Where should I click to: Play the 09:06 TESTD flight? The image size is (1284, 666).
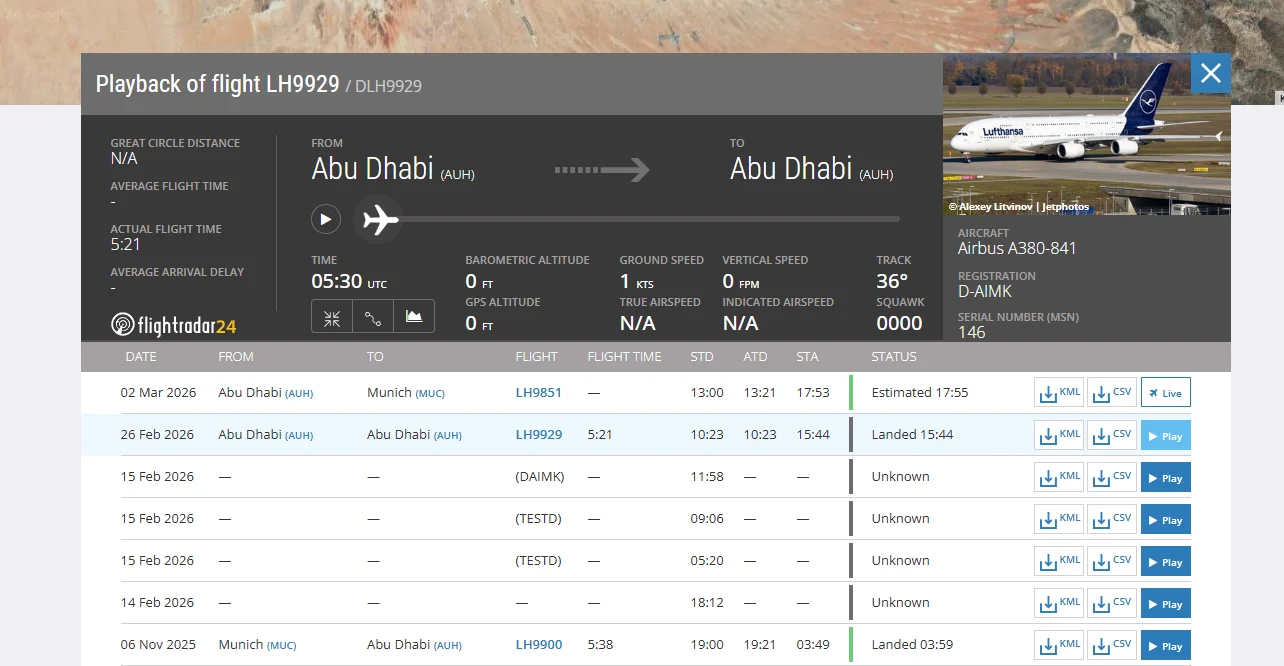(x=1166, y=519)
